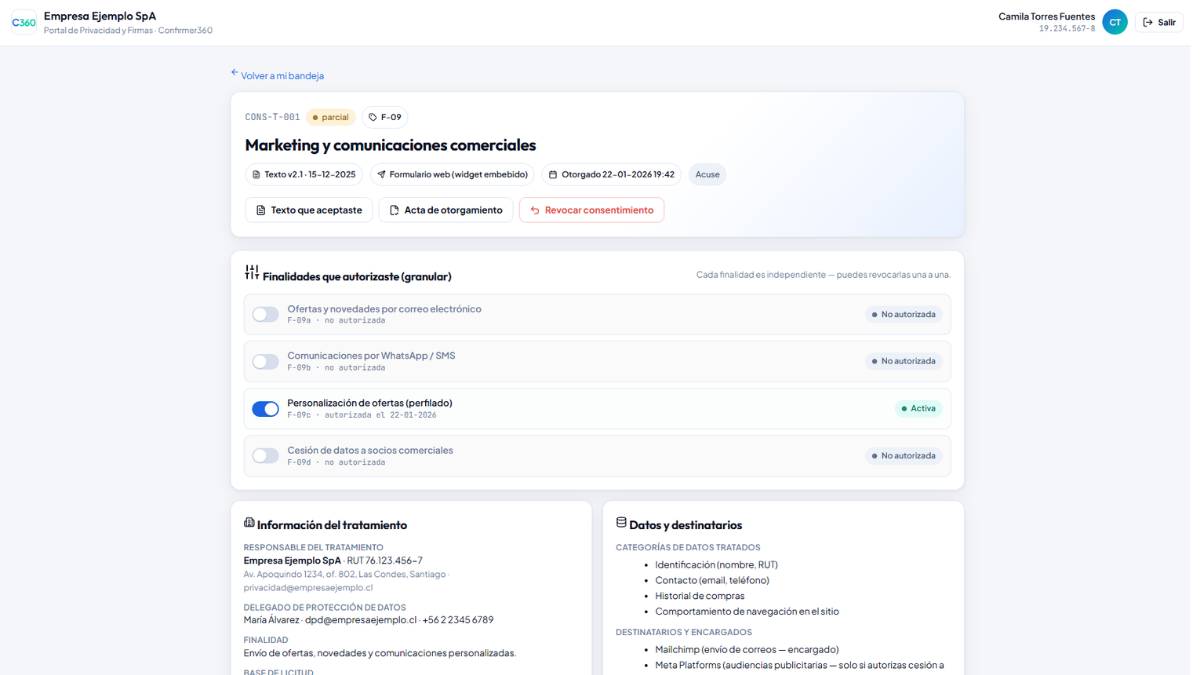Click the parcial status badge
The width and height of the screenshot is (1200, 675).
(331, 117)
